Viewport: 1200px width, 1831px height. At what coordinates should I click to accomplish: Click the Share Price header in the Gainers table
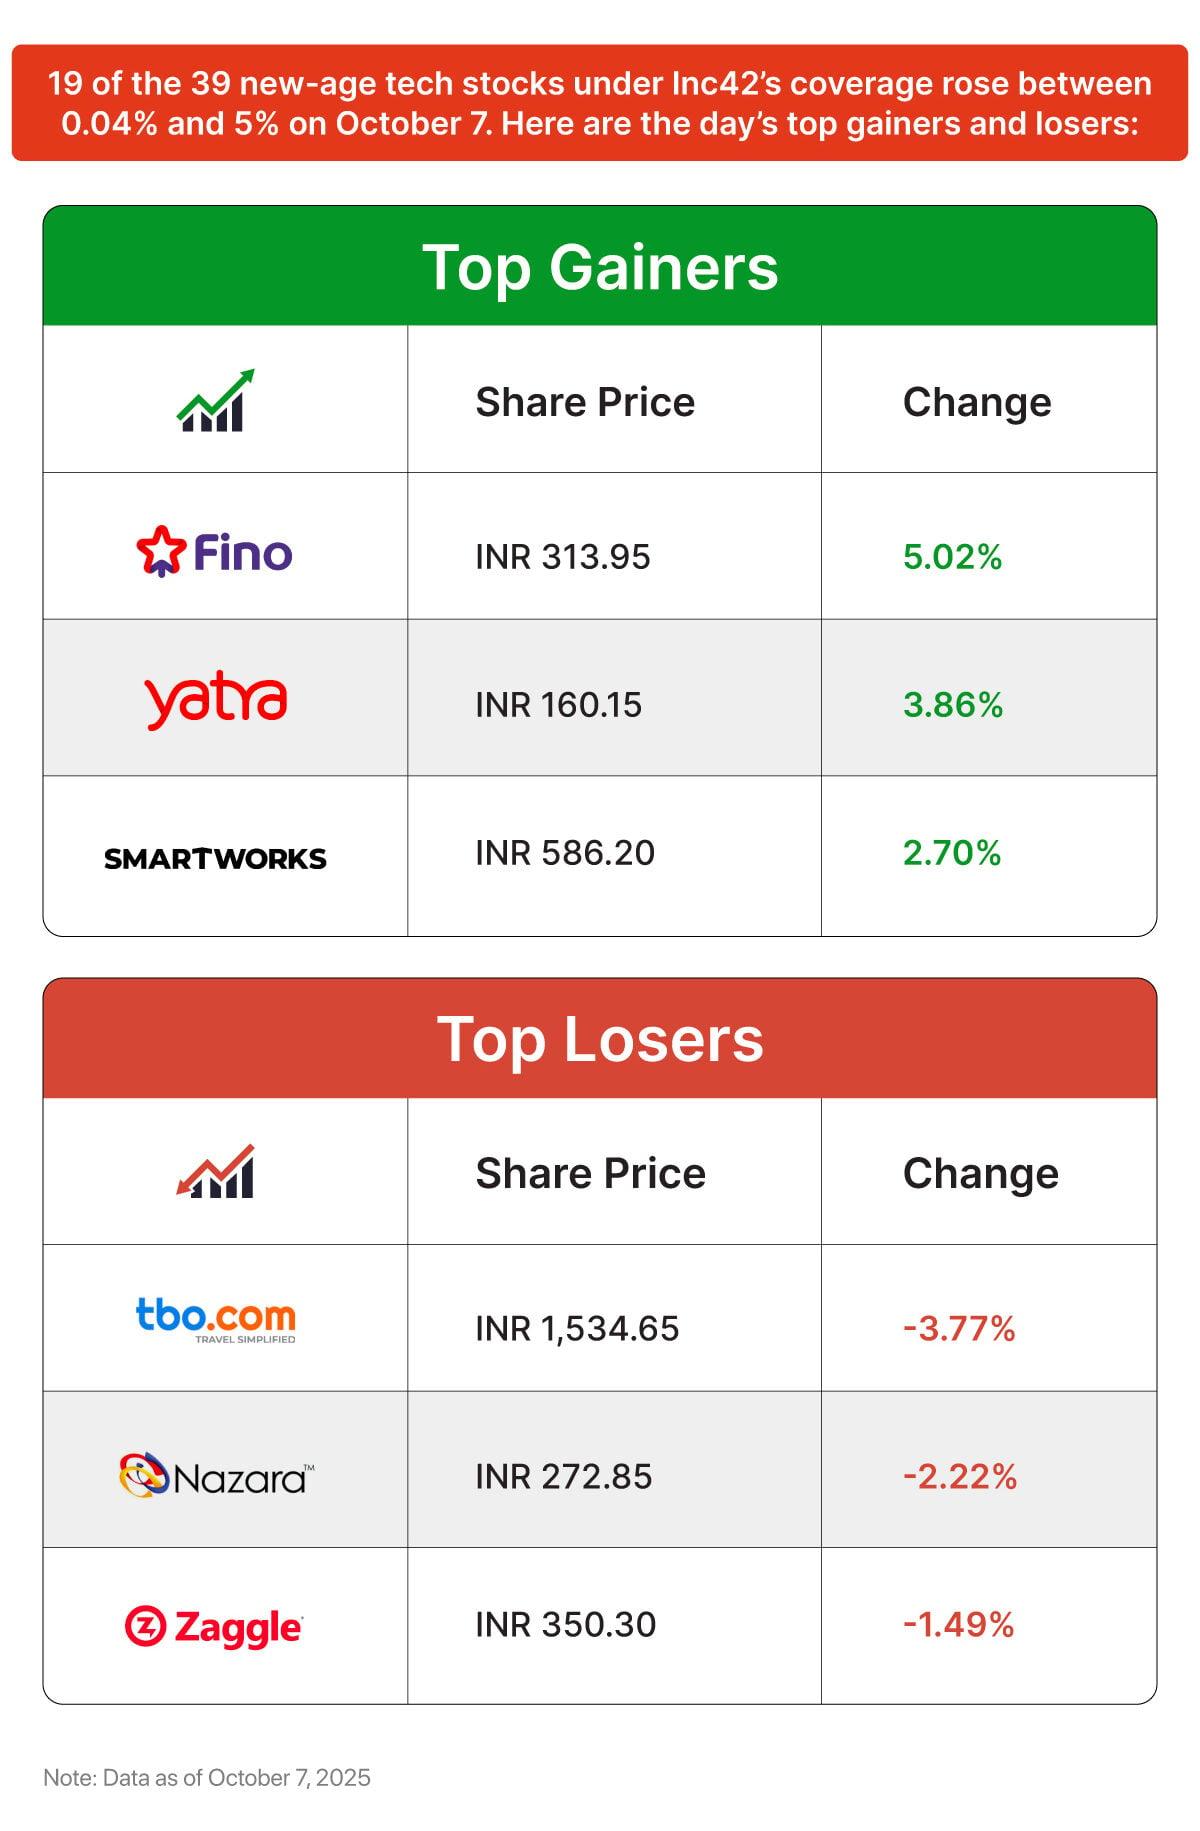585,402
